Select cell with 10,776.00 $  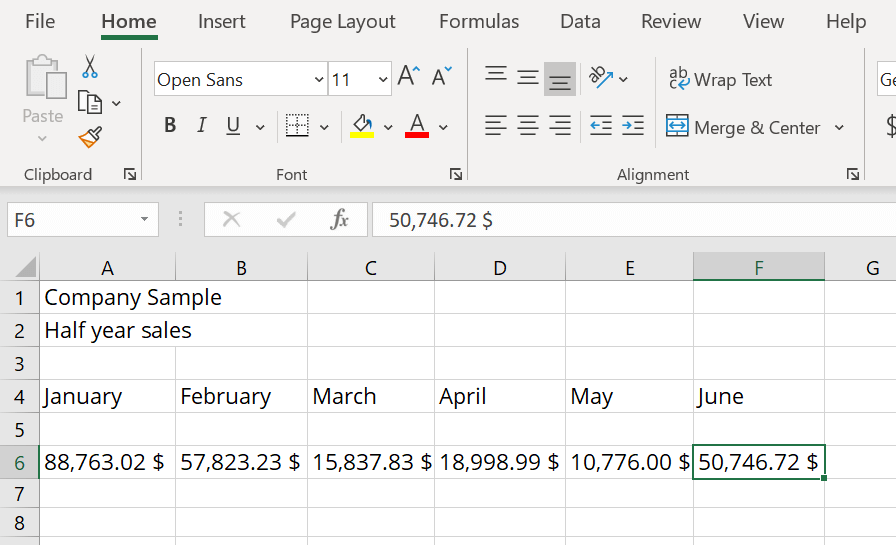pos(629,462)
